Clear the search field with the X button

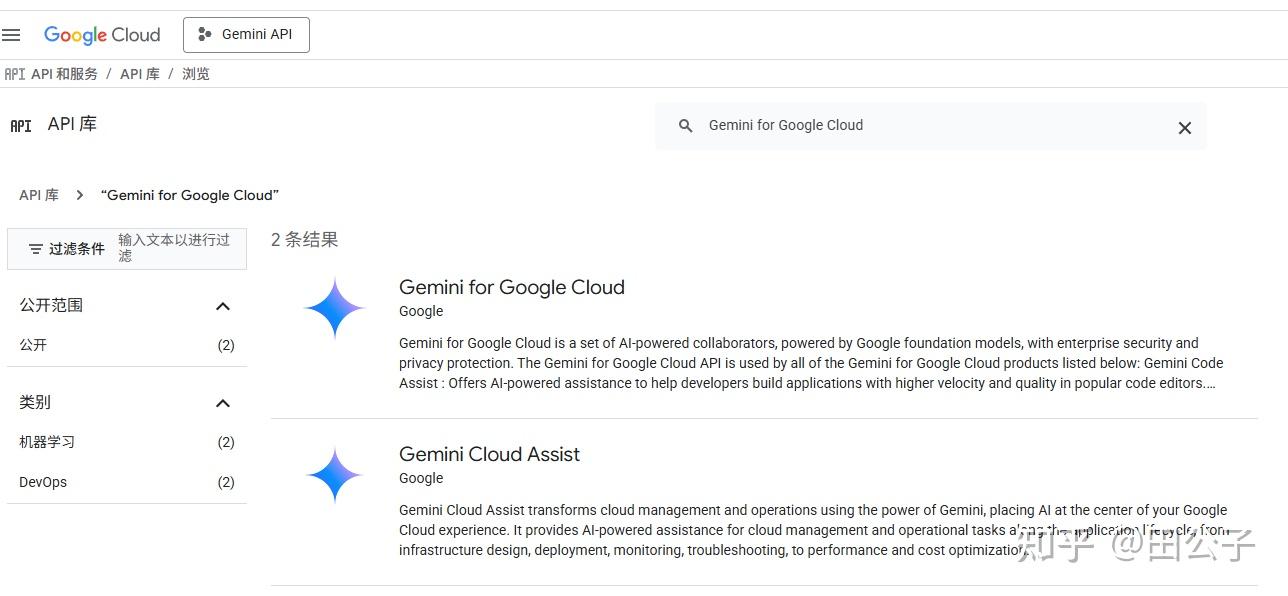point(1184,128)
